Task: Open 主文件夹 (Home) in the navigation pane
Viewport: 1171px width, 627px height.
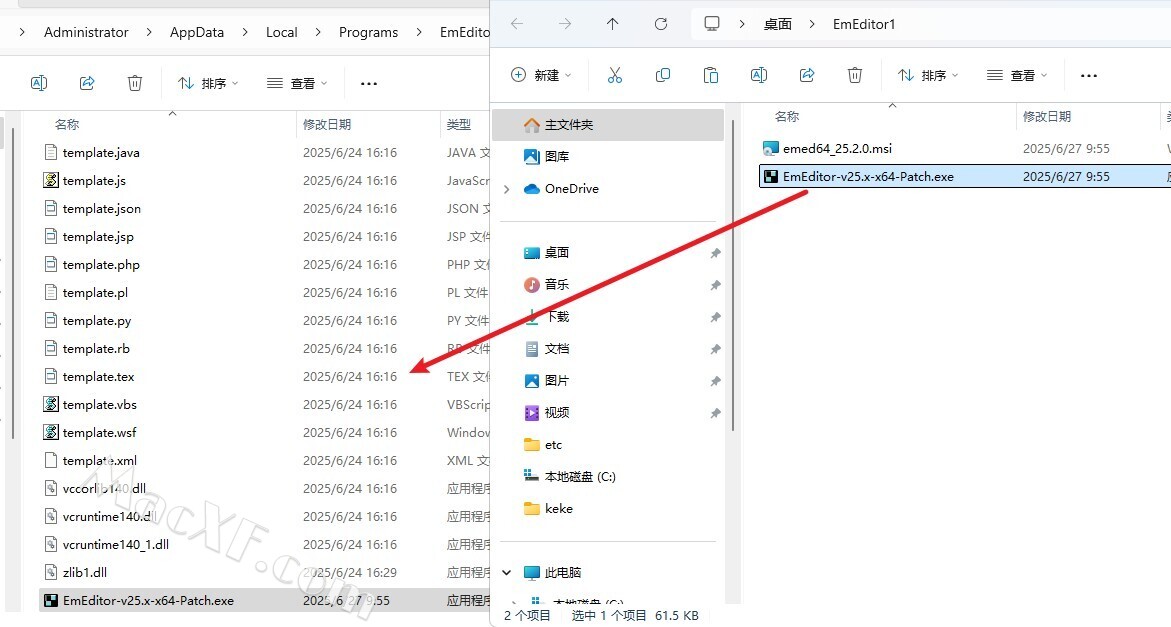Action: pyautogui.click(x=609, y=125)
